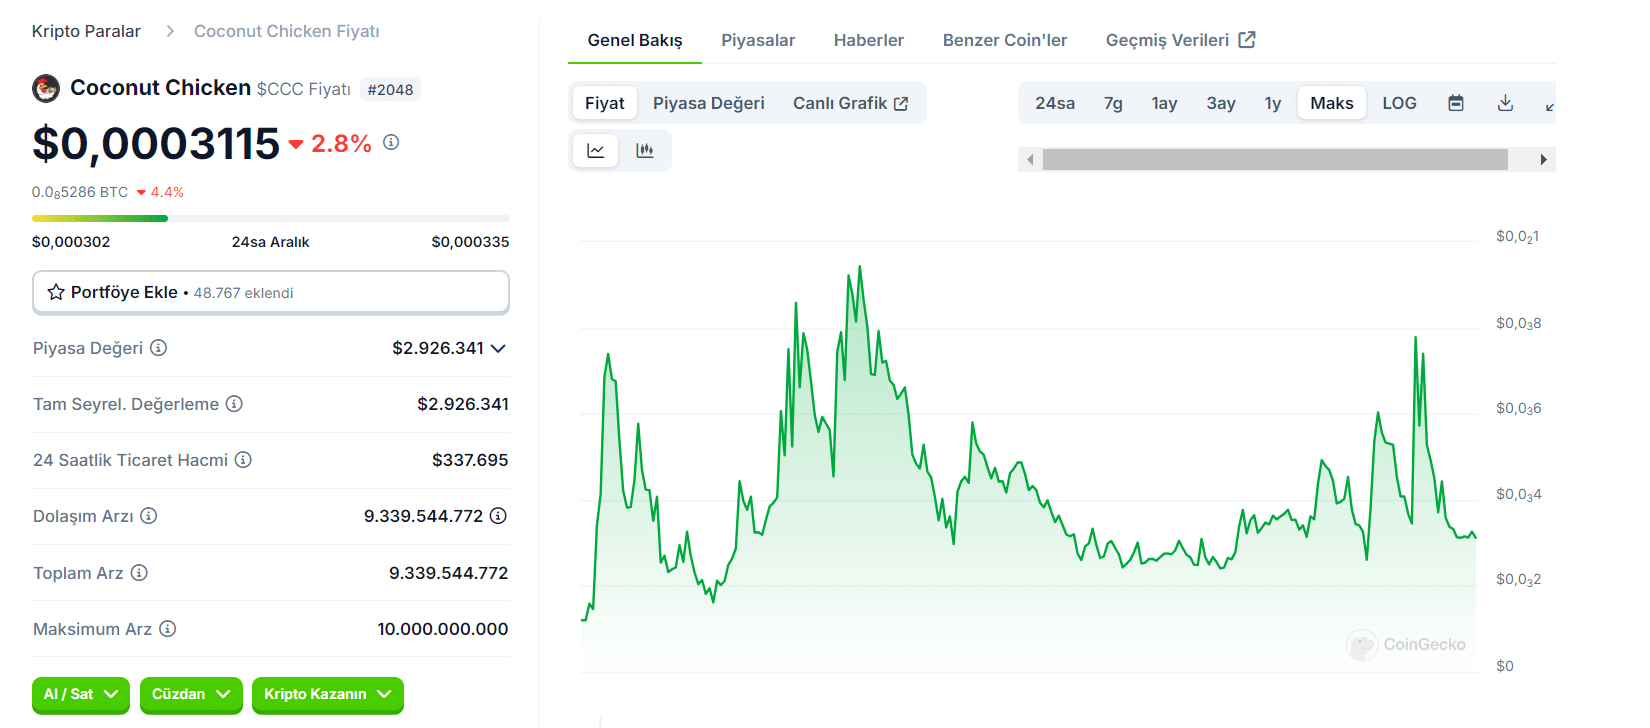Click the #2048 rank badge
The image size is (1650, 728).
point(390,90)
